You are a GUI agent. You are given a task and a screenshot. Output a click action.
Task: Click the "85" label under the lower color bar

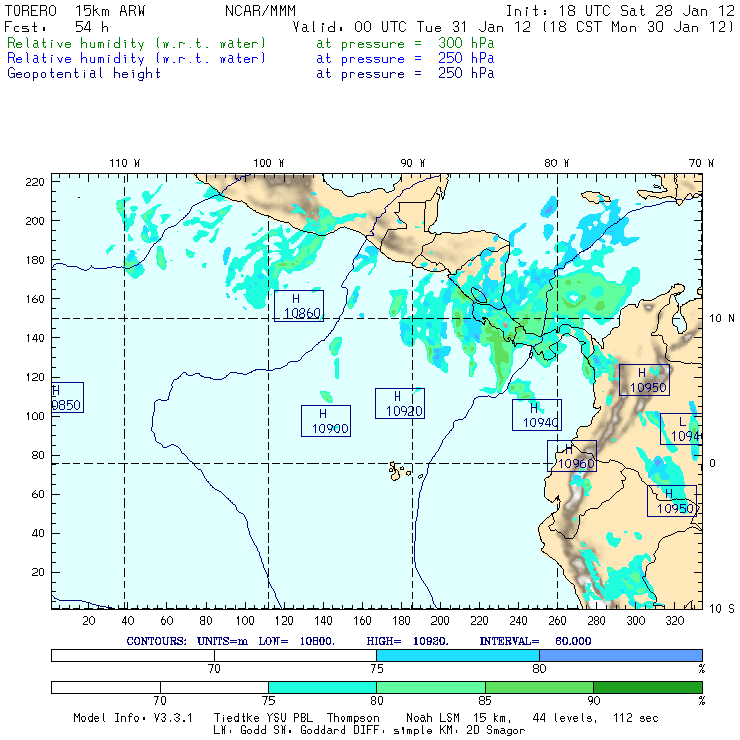click(x=485, y=701)
